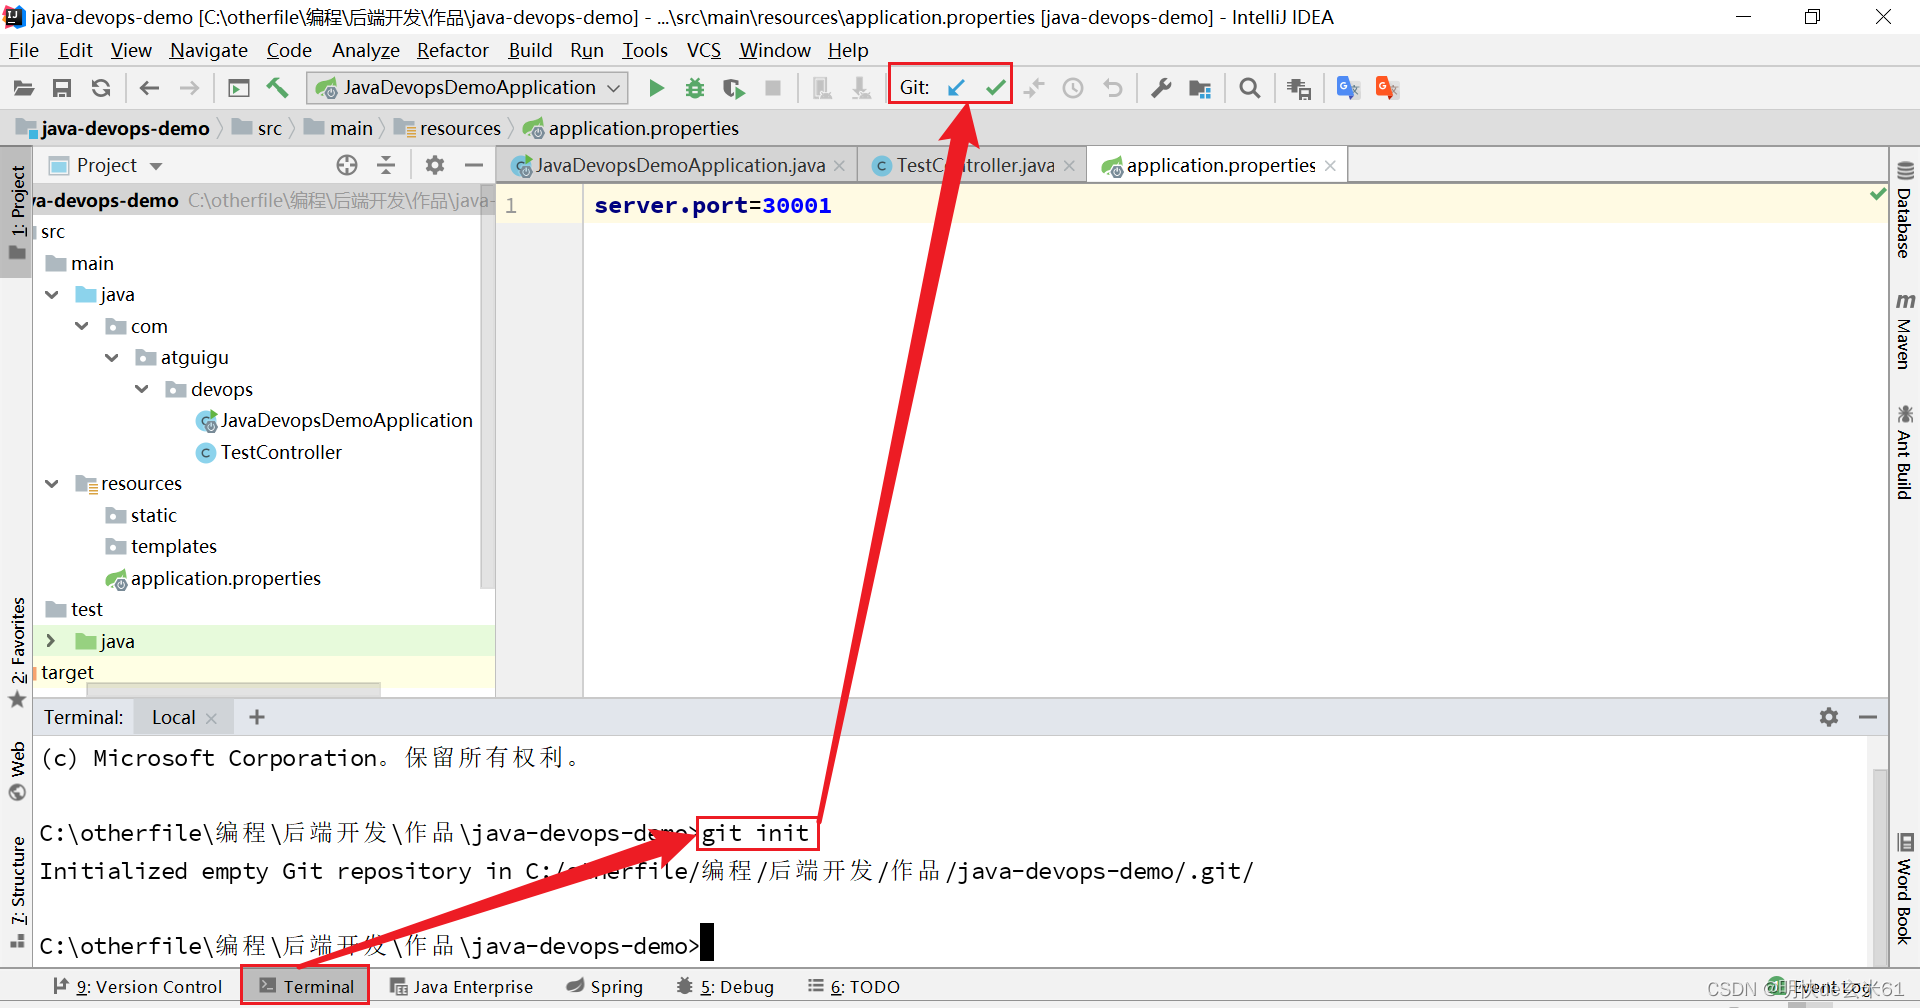
Task: Click the Synchronize refresh icon
Action: [x=101, y=89]
